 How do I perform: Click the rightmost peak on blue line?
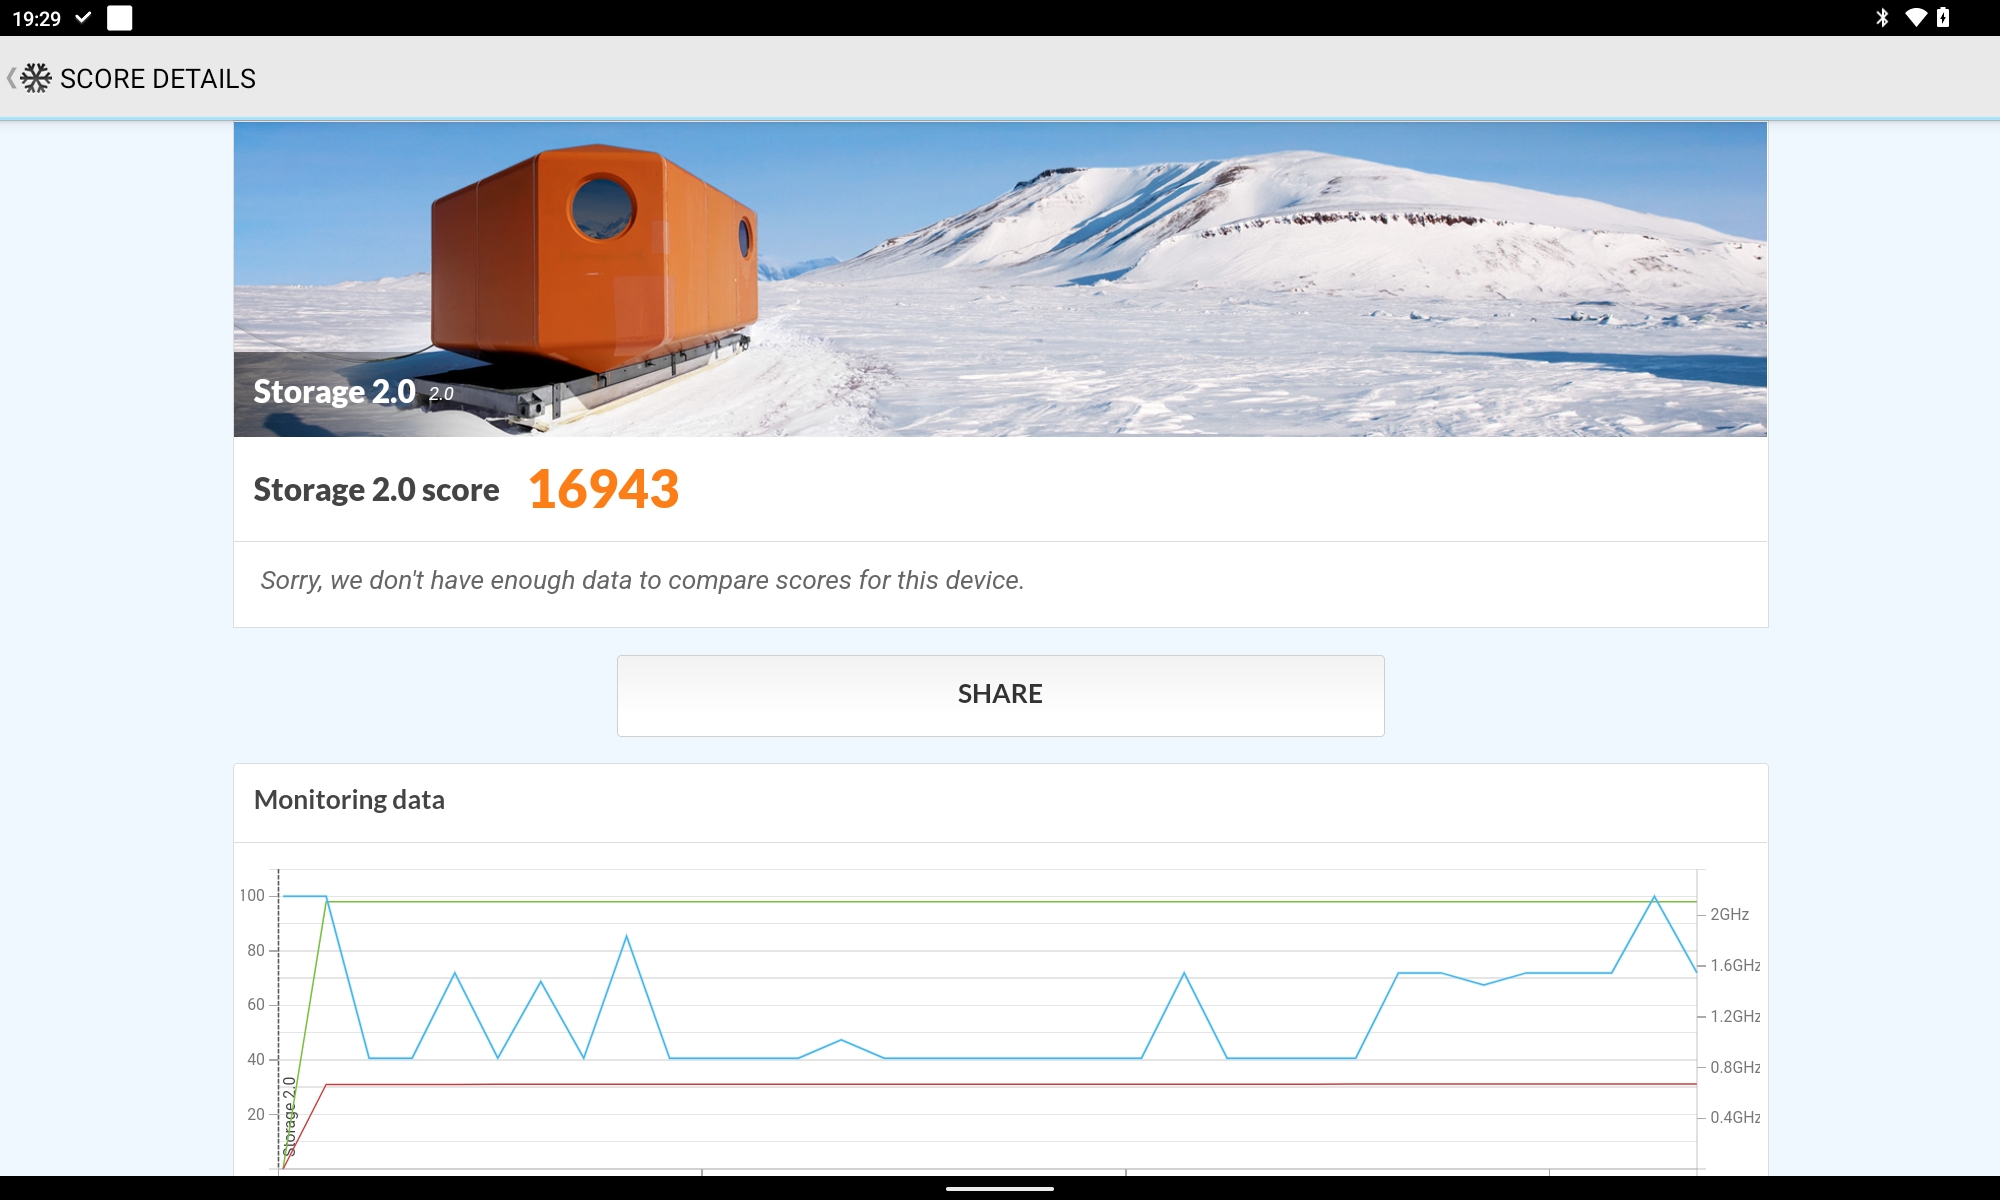pyautogui.click(x=1654, y=897)
